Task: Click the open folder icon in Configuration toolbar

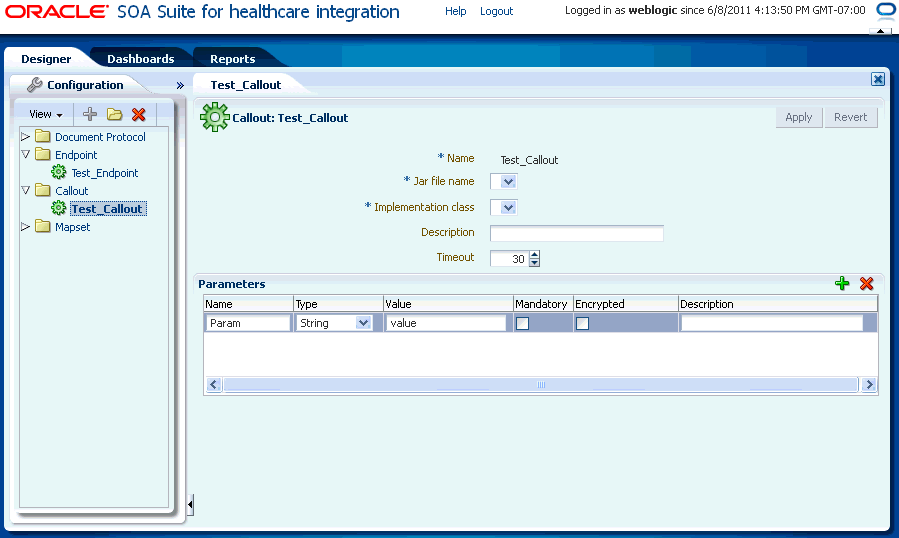Action: pos(114,114)
